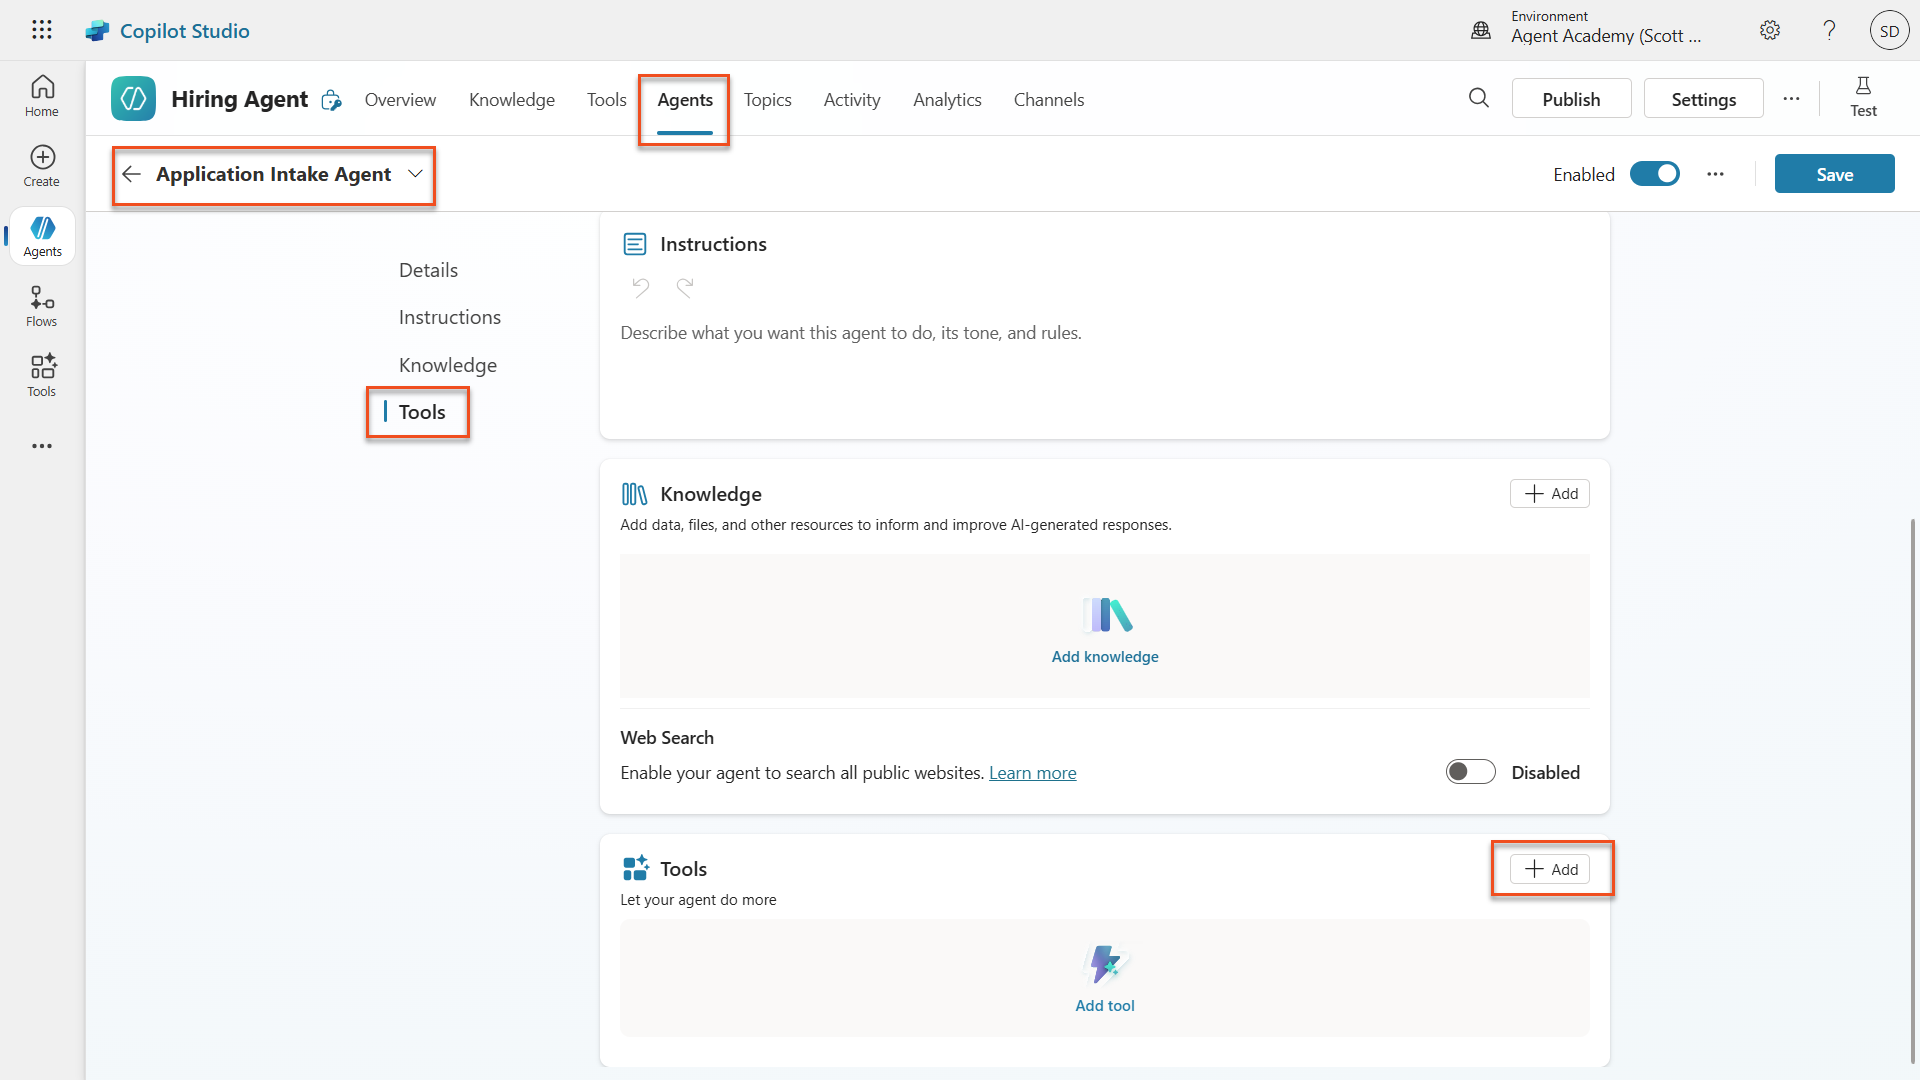Click the vertical page scrollbar

(1912, 790)
